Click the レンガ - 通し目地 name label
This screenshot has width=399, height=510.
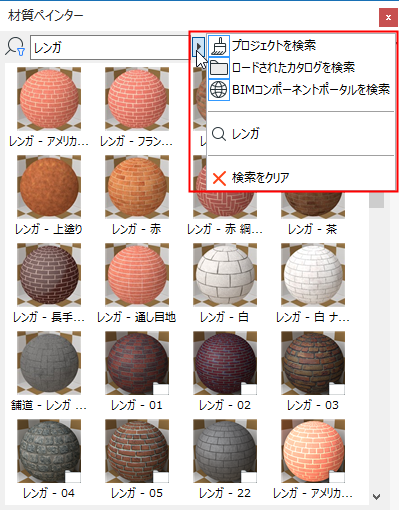(x=137, y=317)
